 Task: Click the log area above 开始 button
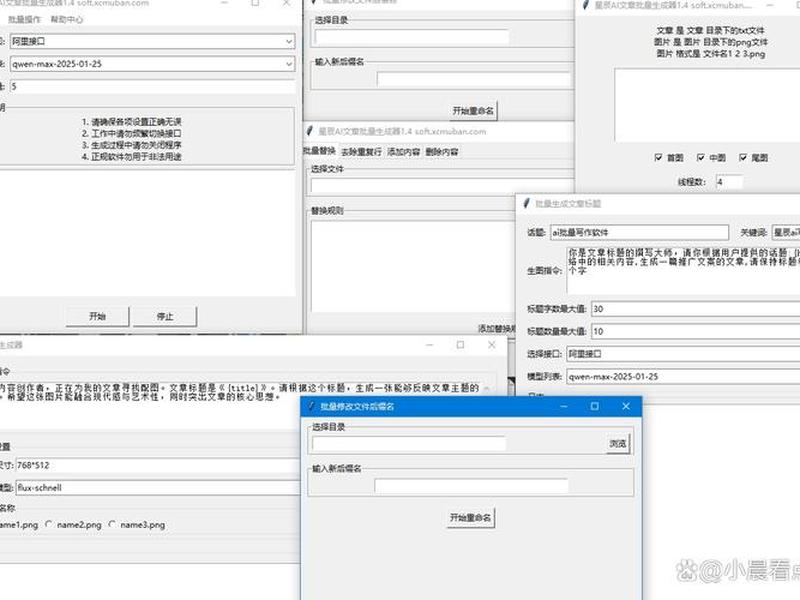pyautogui.click(x=147, y=234)
